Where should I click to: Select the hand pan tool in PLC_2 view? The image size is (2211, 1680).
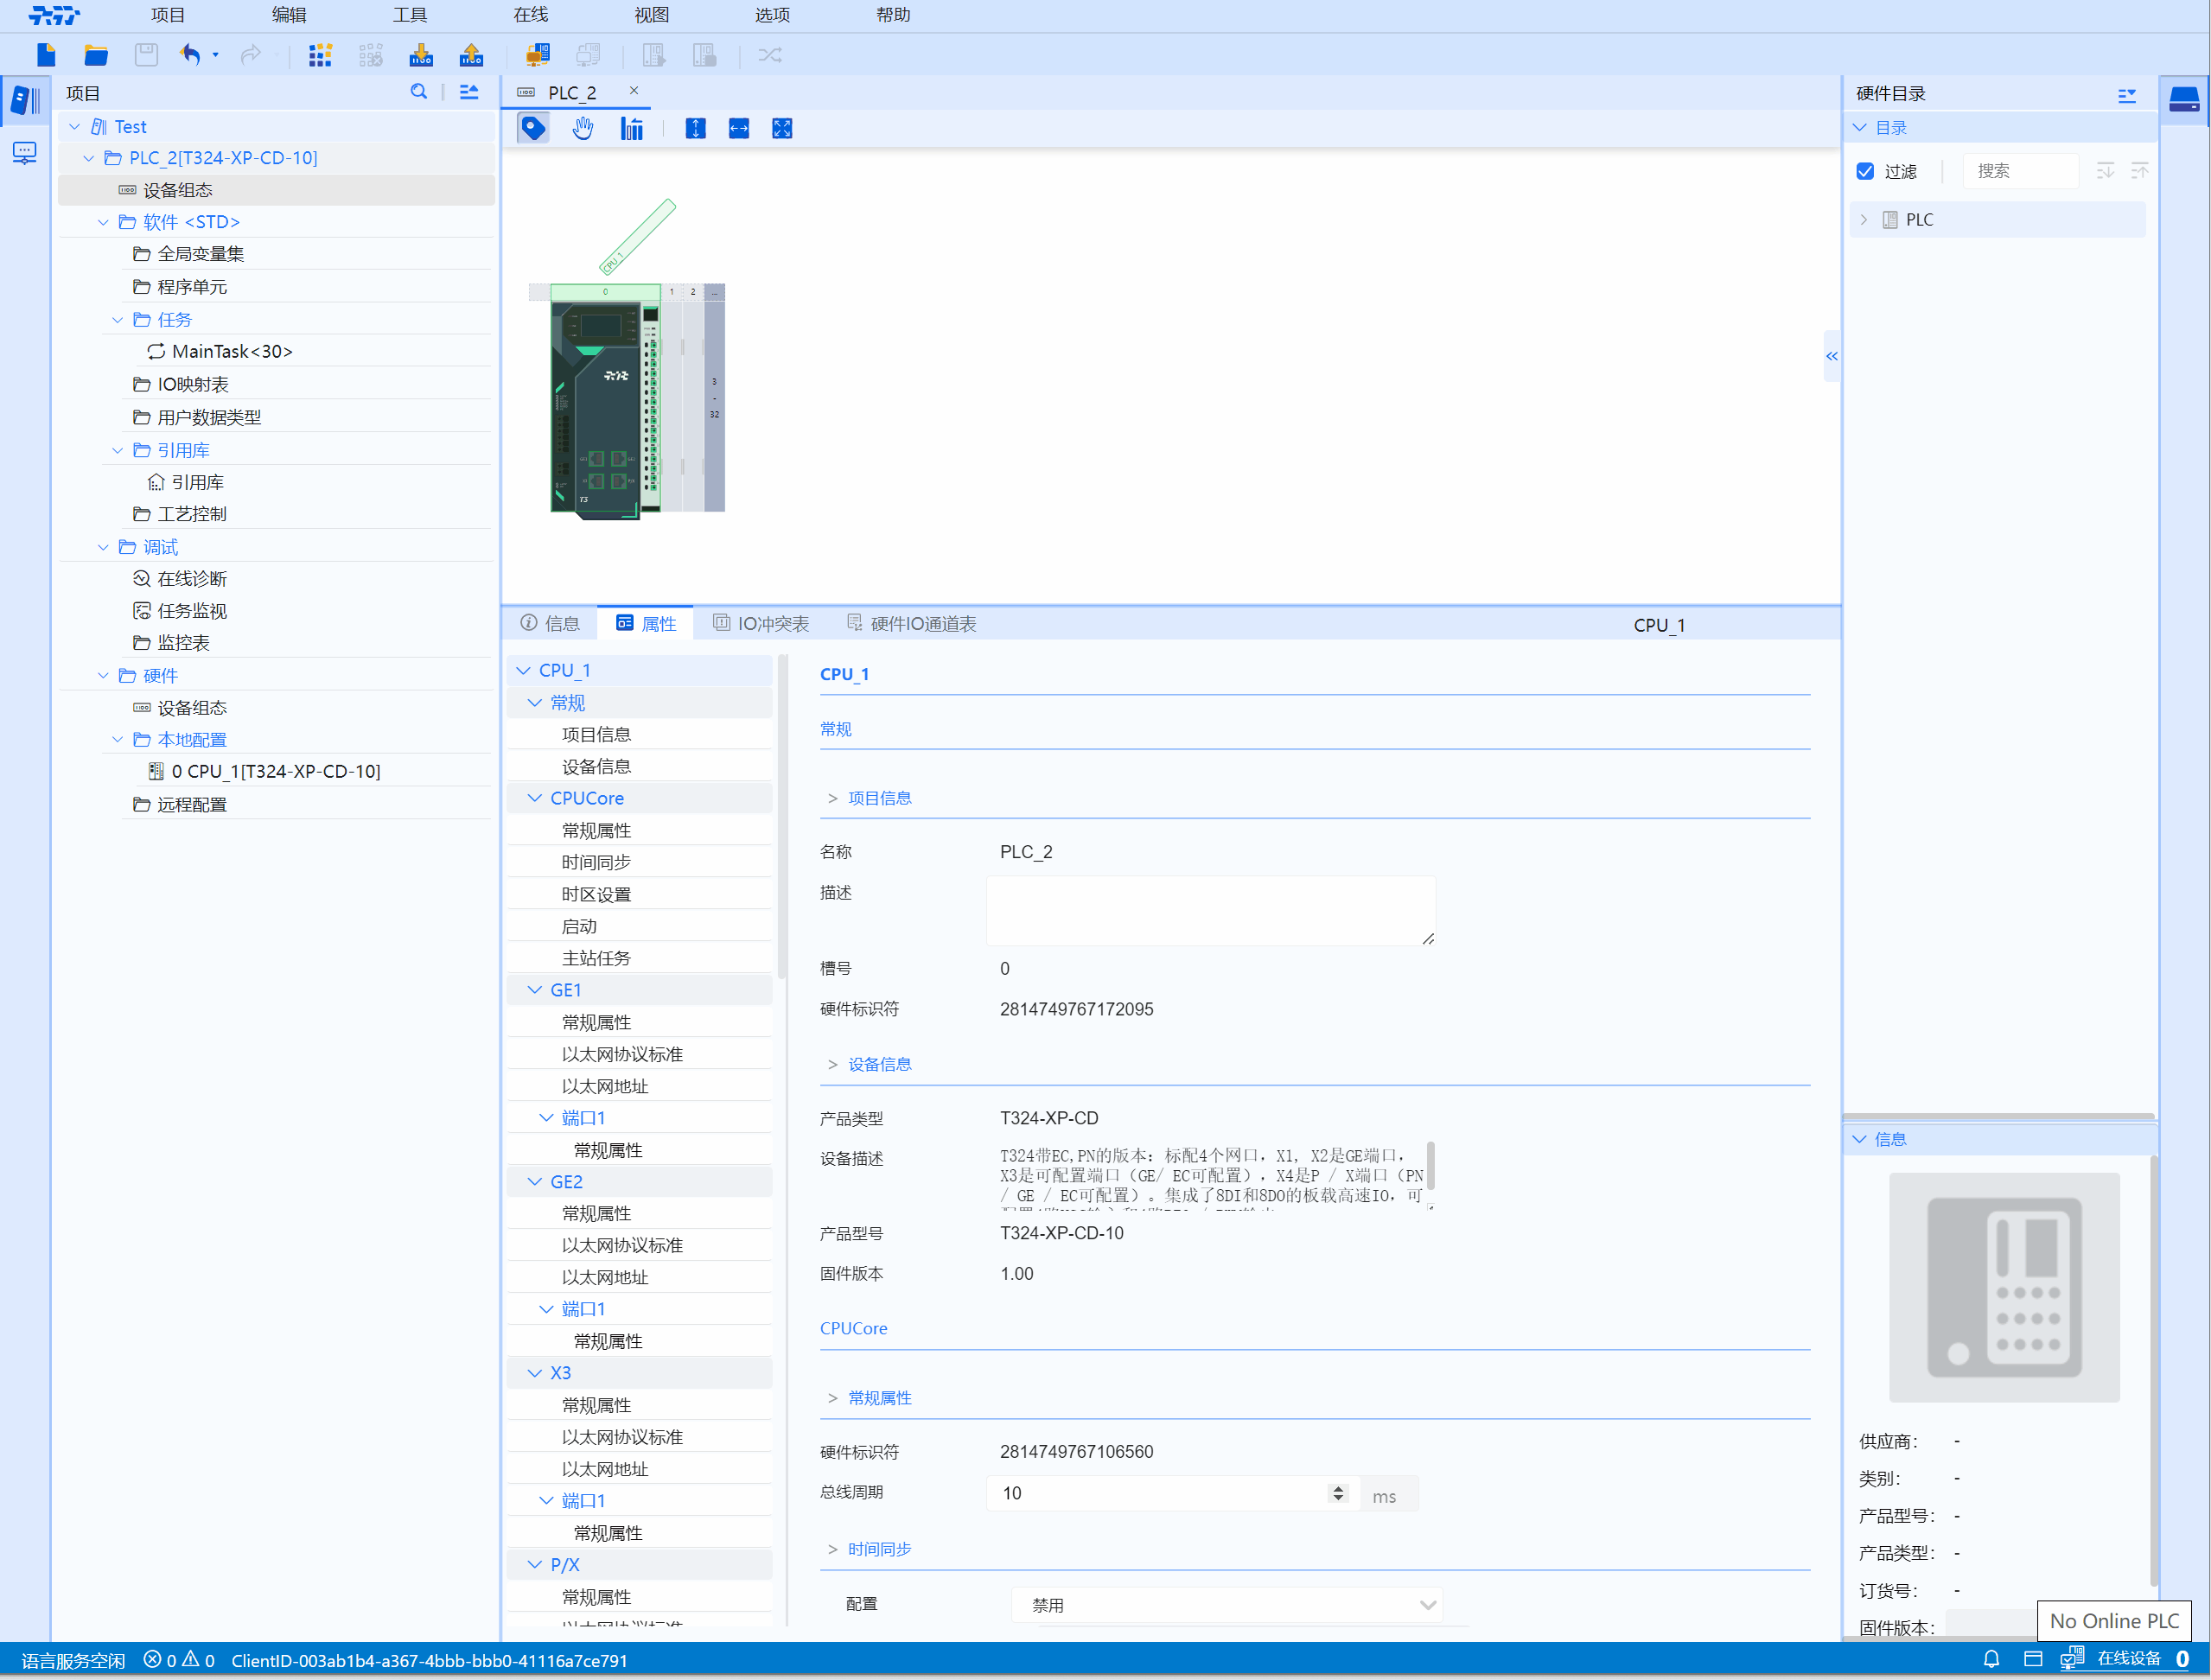[582, 128]
